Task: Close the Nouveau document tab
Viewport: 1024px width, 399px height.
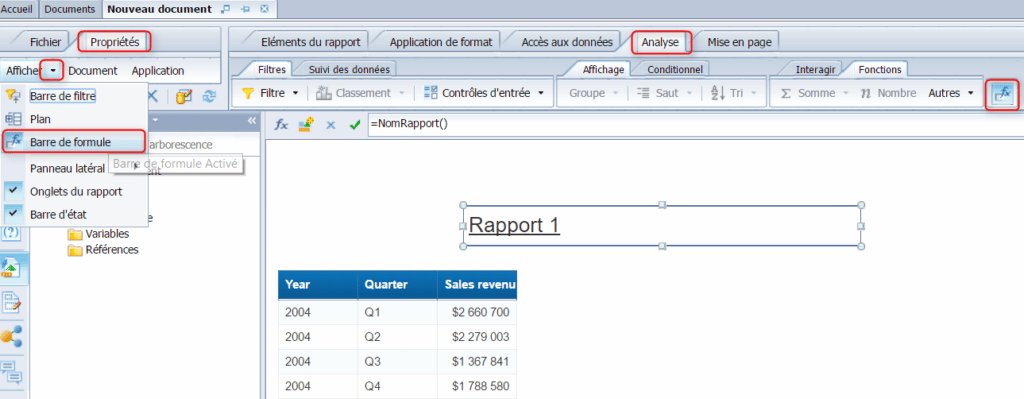Action: pos(264,9)
